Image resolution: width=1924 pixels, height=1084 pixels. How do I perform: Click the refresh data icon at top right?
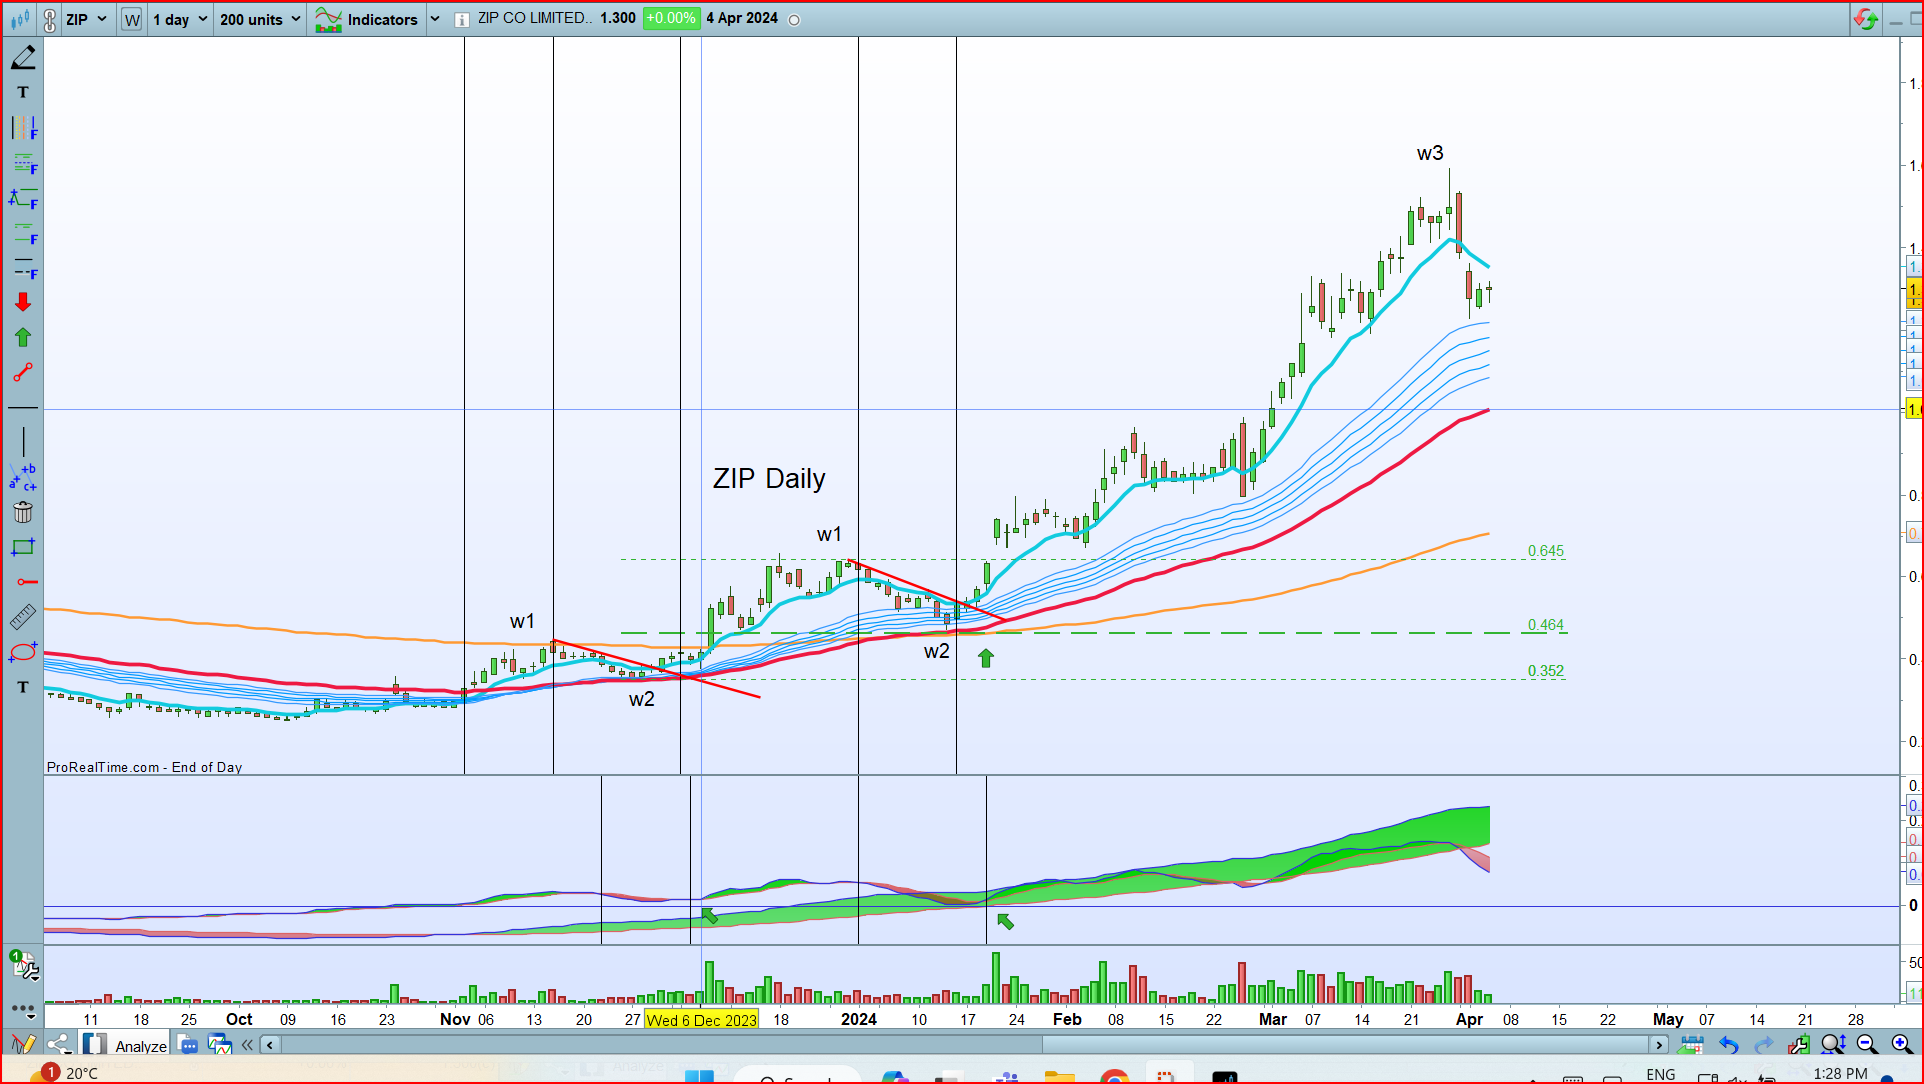point(1866,19)
